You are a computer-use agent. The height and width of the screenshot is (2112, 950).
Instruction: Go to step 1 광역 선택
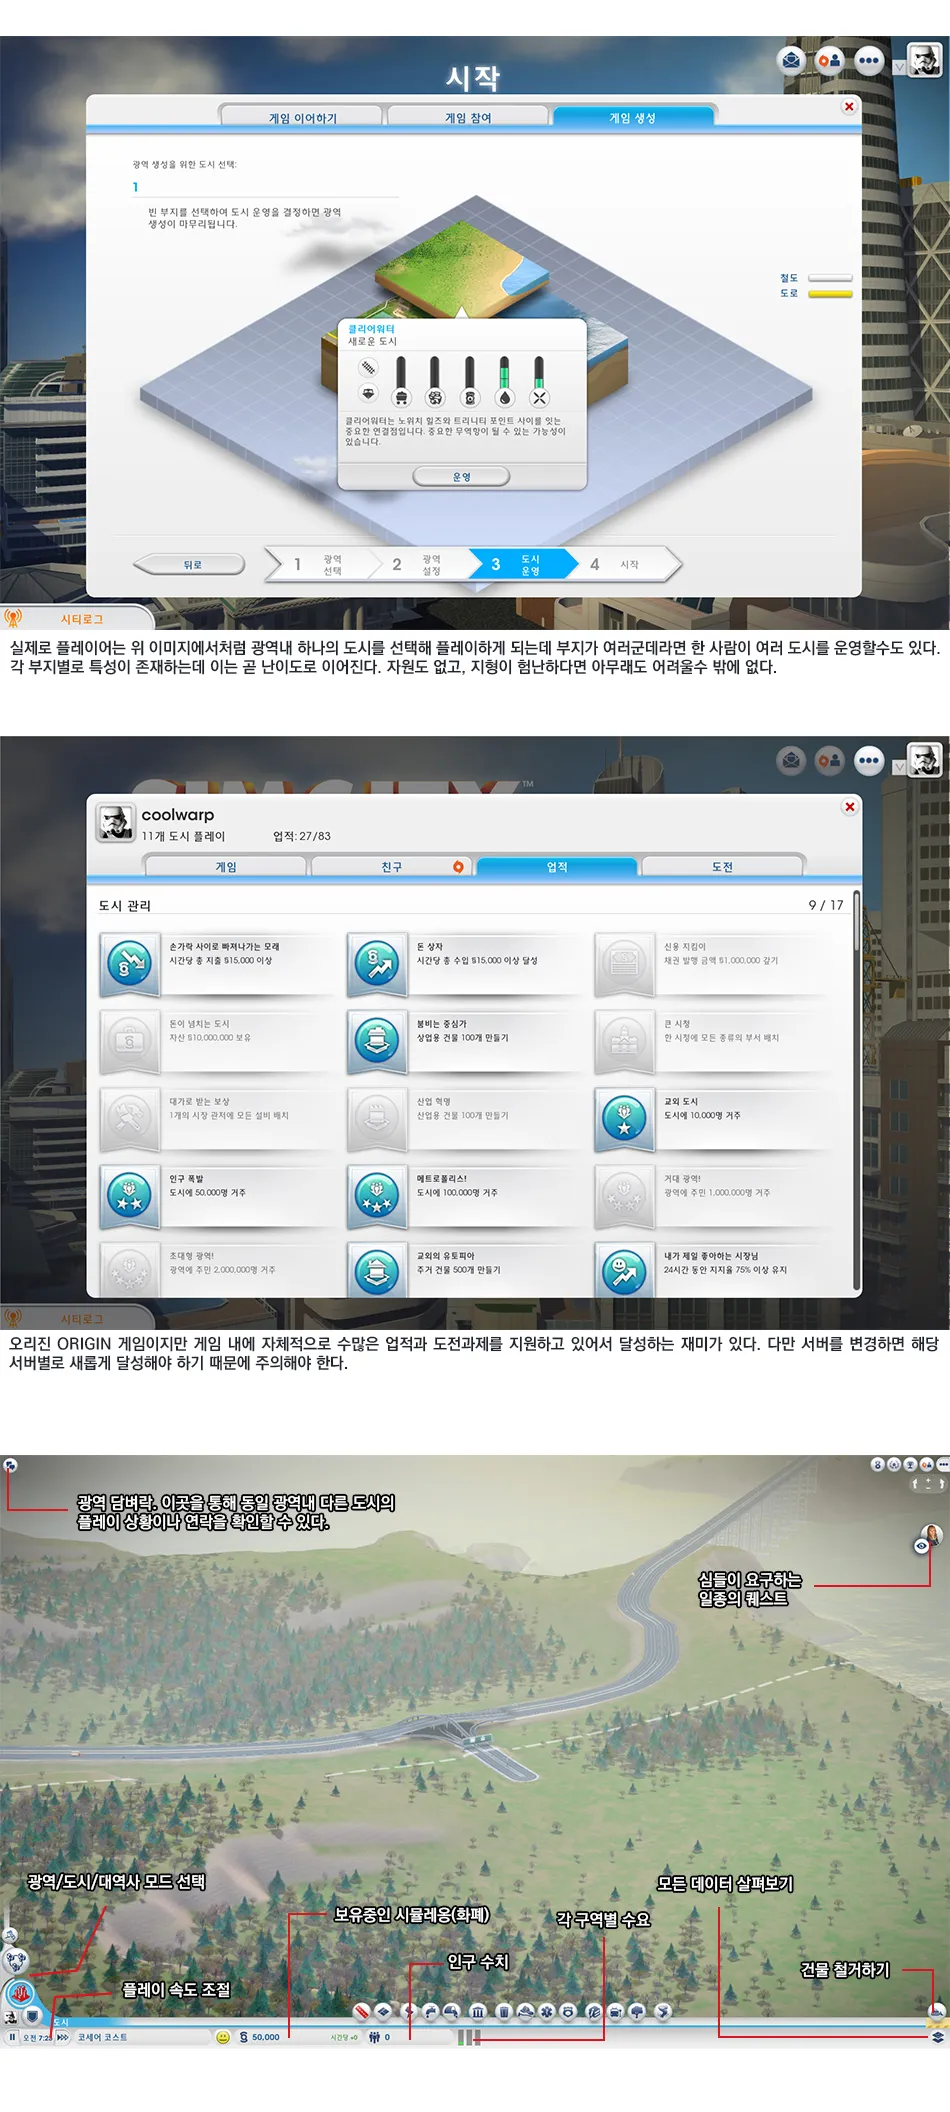318,564
